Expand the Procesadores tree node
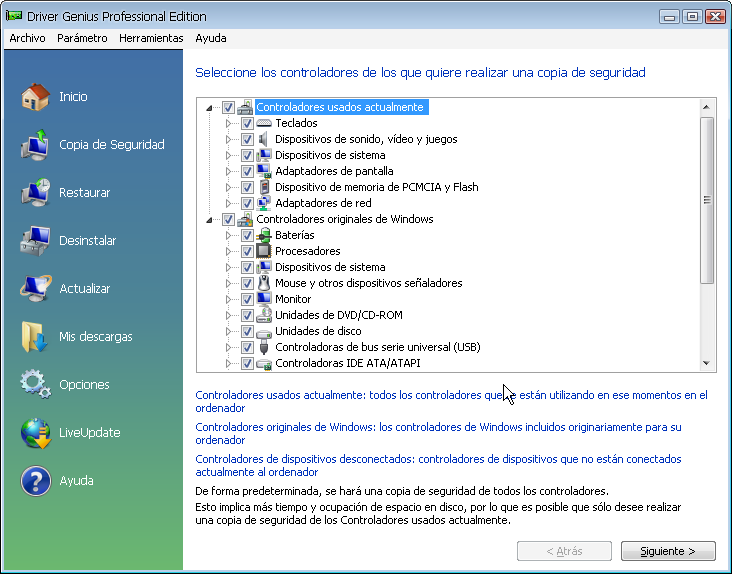 point(228,251)
